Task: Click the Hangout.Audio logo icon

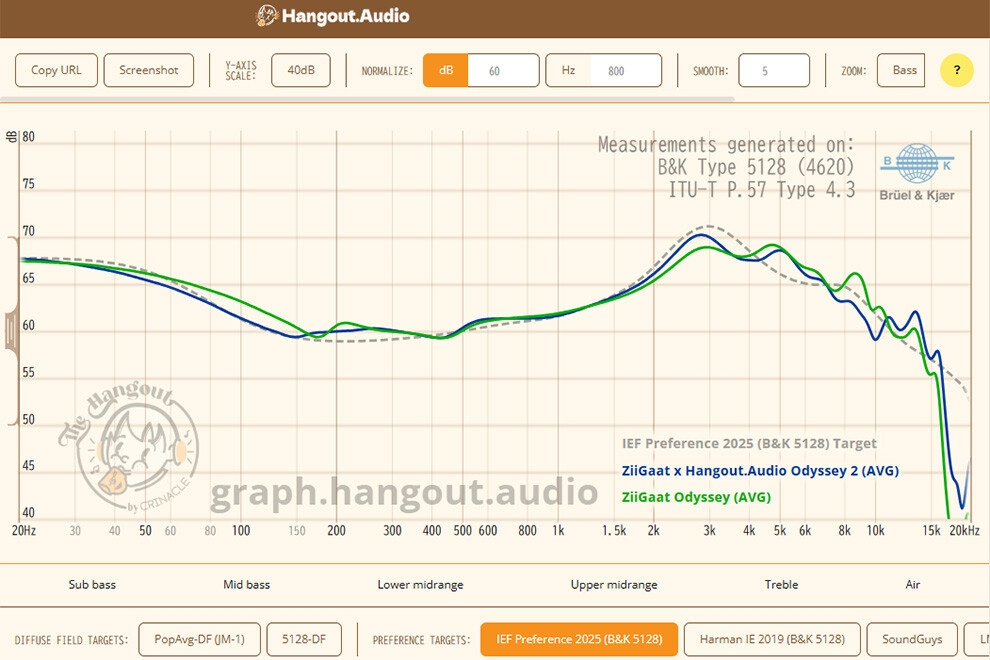Action: tap(267, 16)
